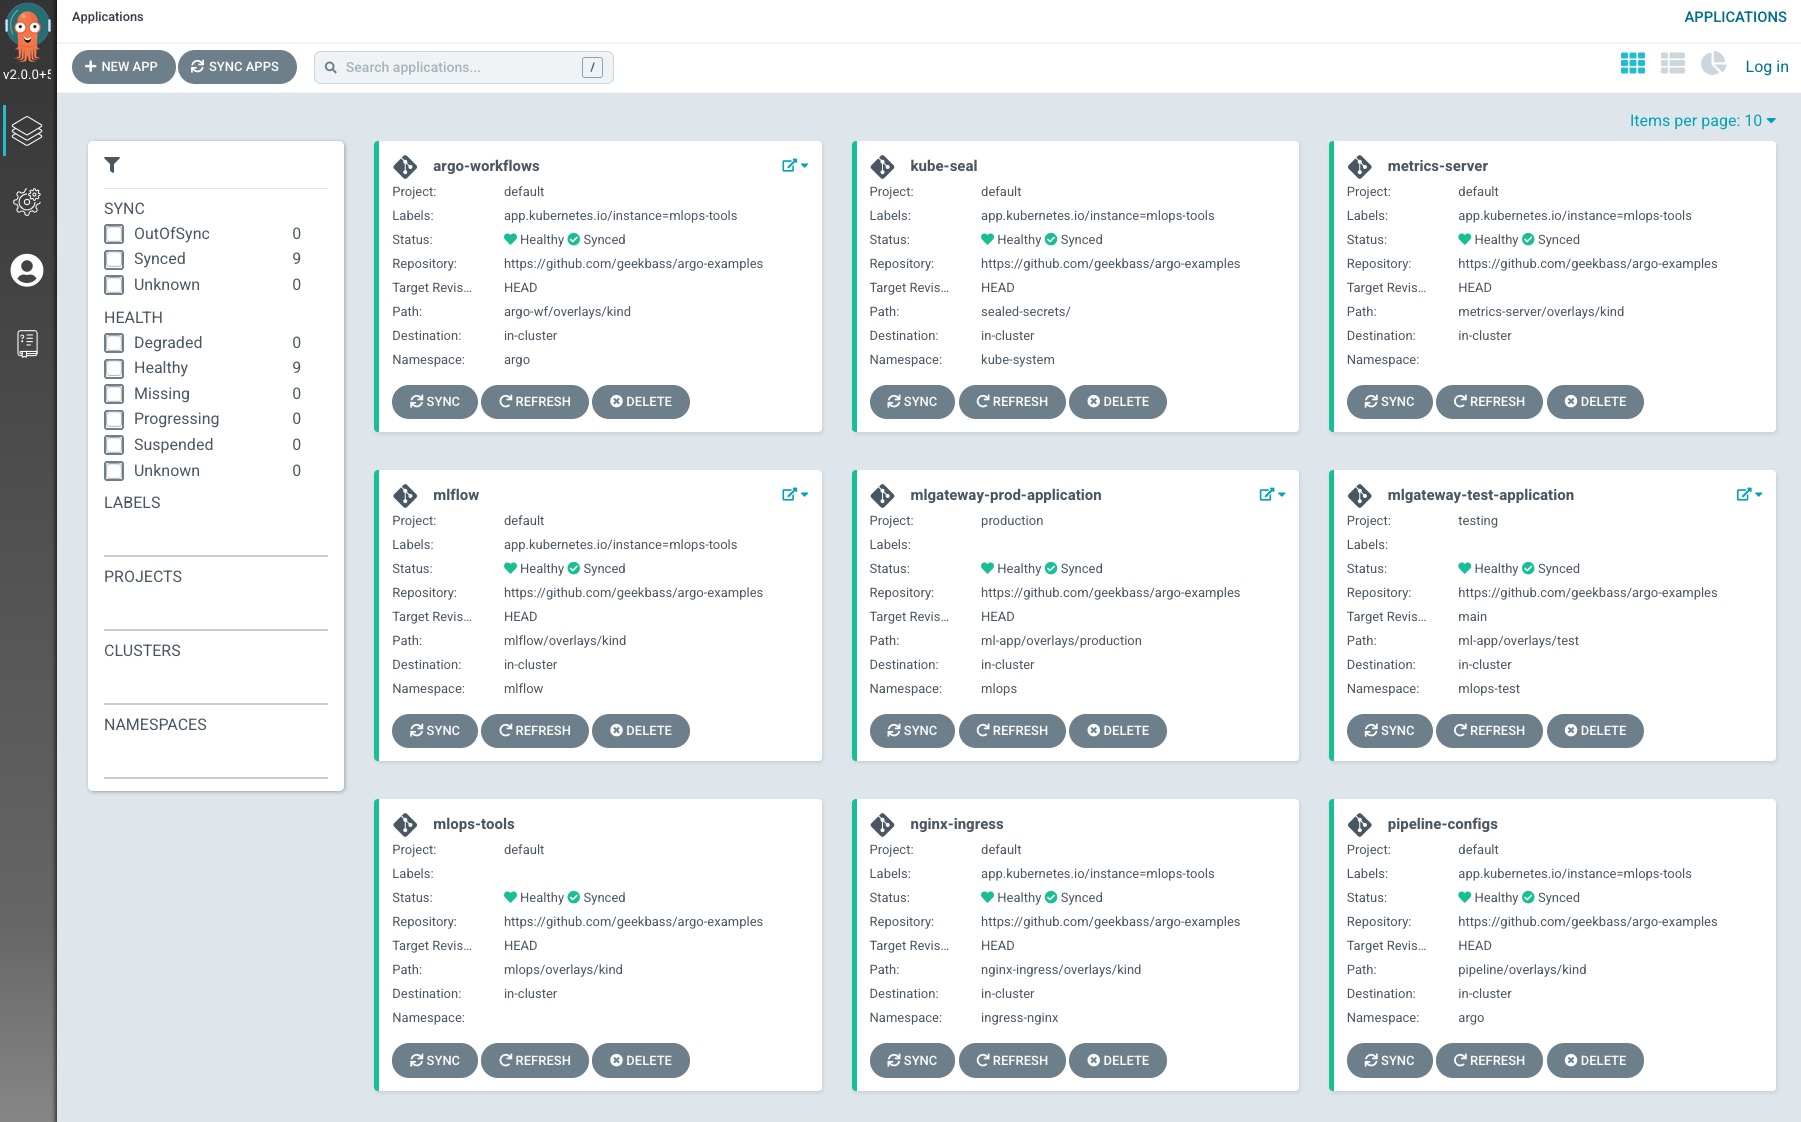The image size is (1801, 1122).
Task: Click the CLUSTERS filter input area
Action: pyautogui.click(x=216, y=686)
